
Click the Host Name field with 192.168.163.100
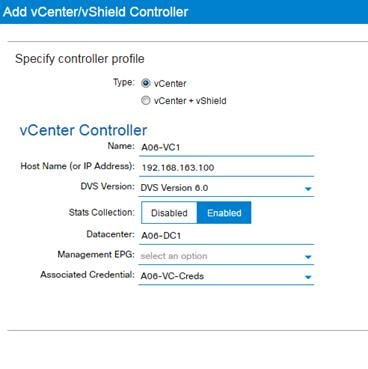226,167
